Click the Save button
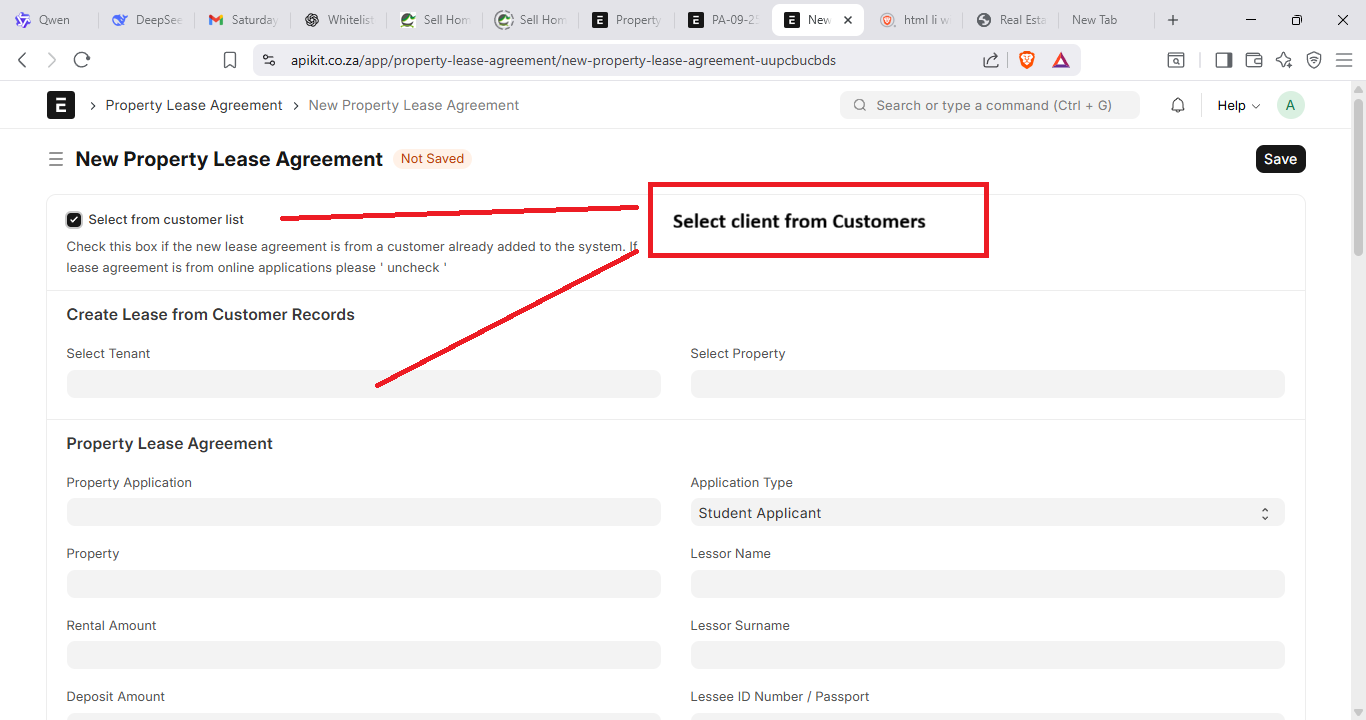The width and height of the screenshot is (1366, 720). pos(1280,159)
